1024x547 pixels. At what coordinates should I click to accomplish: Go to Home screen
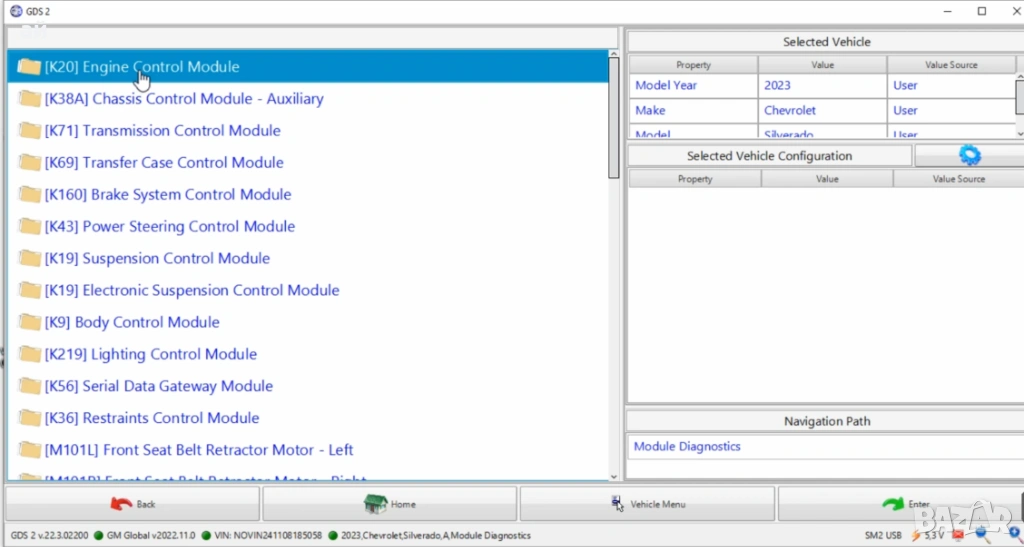pyautogui.click(x=390, y=504)
